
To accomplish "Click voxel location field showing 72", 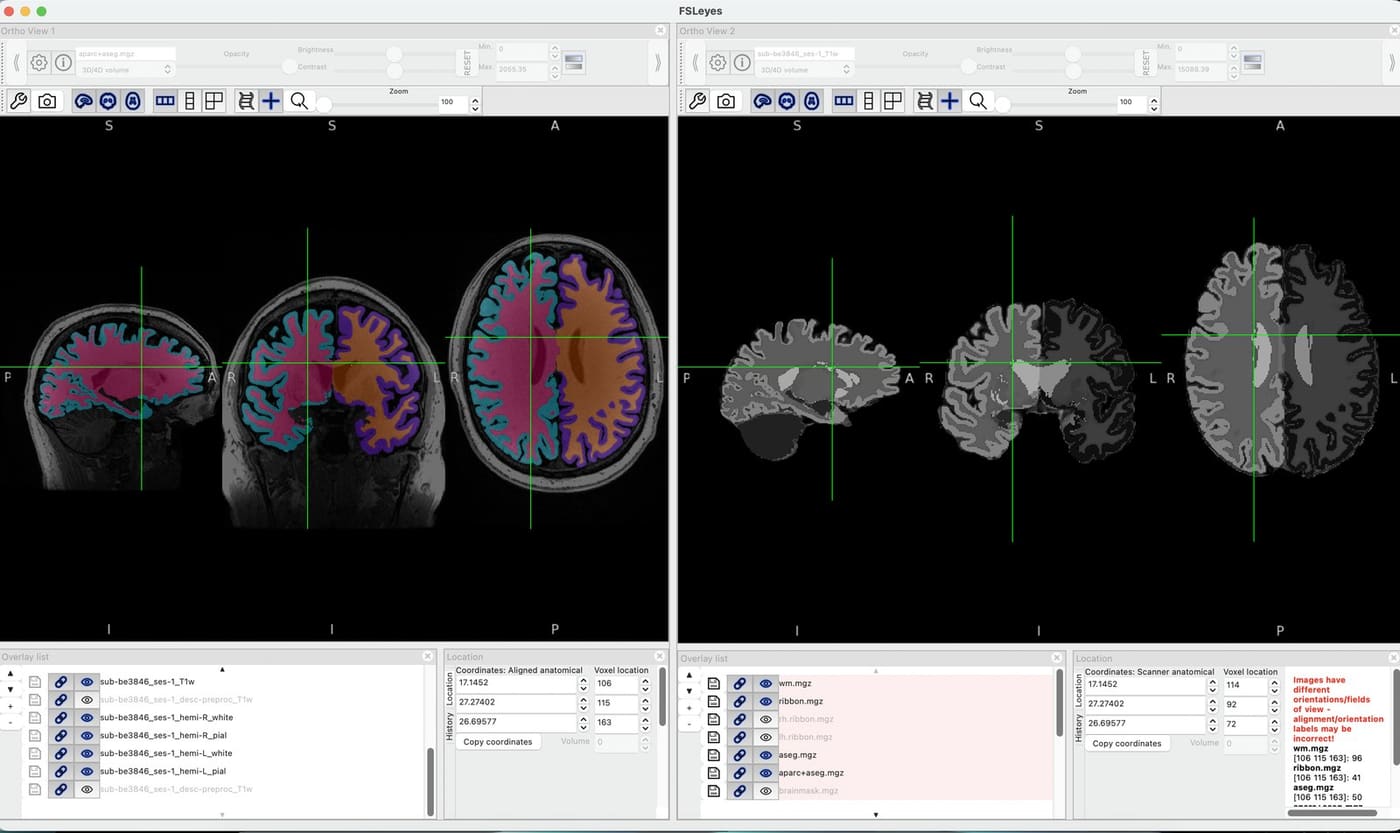I will 1245,723.
